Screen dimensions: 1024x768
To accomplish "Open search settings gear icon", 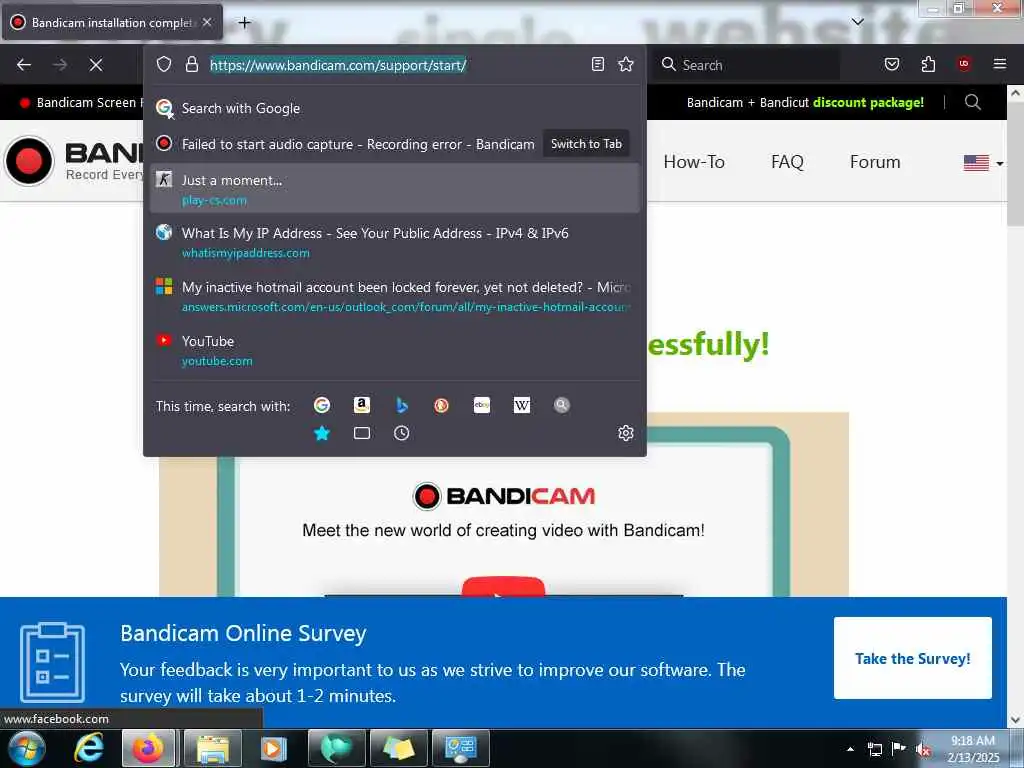I will pyautogui.click(x=626, y=433).
